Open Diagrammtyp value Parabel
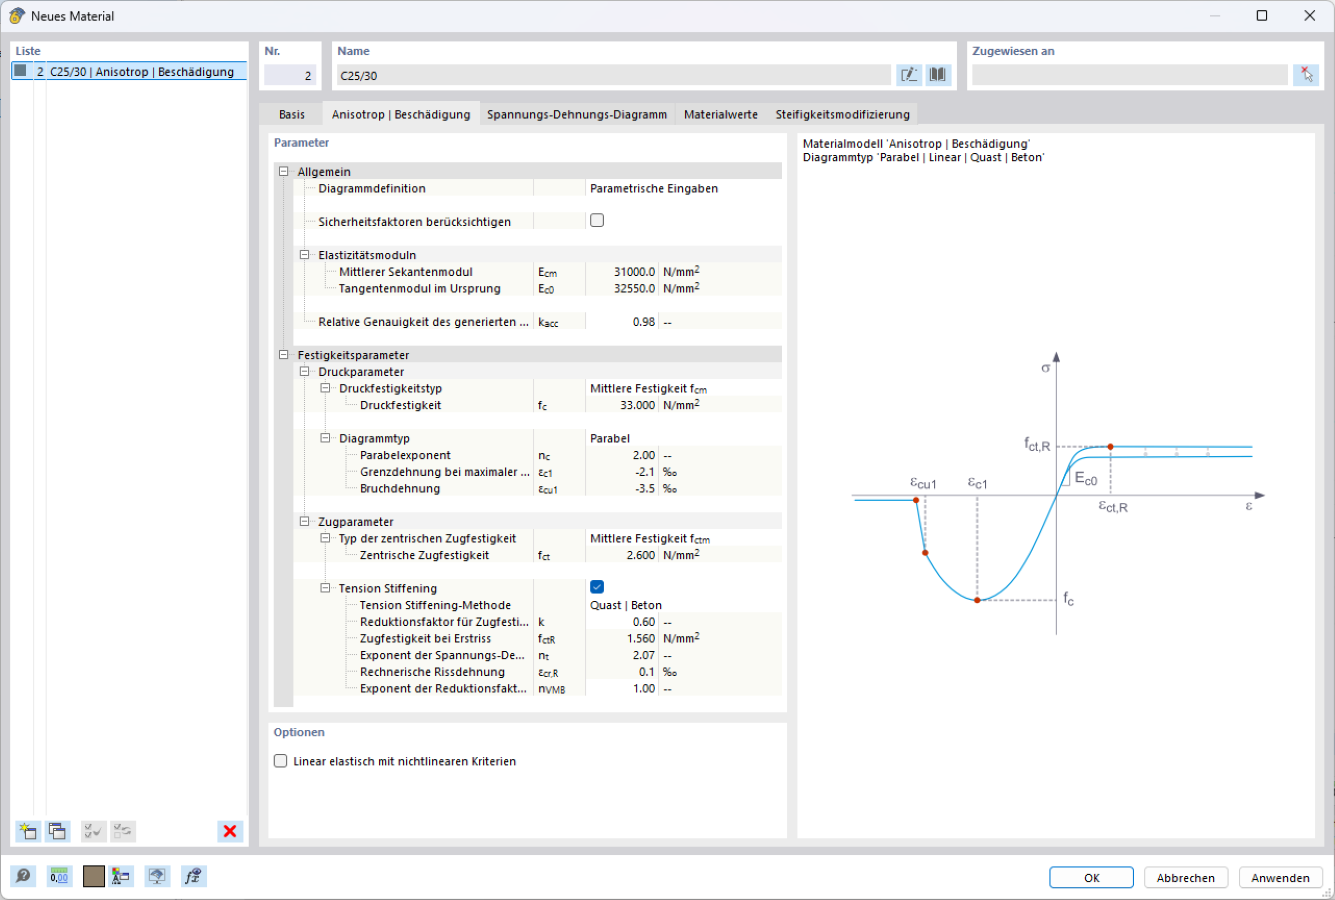 (x=684, y=438)
